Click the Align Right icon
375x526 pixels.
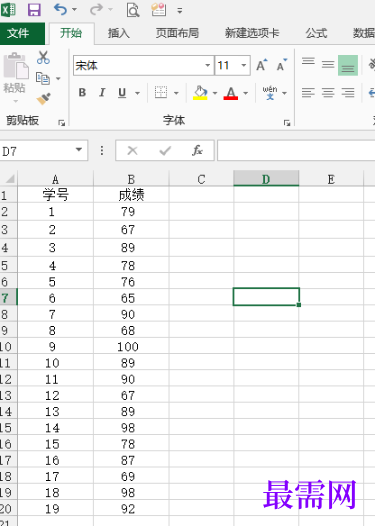tap(348, 92)
